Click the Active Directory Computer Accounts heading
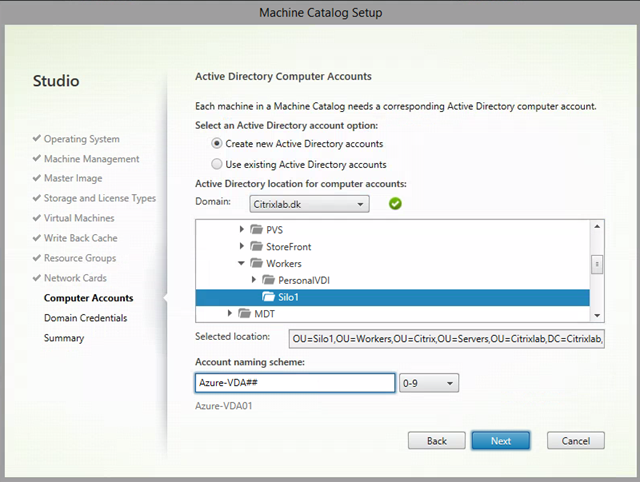640x482 pixels. click(283, 77)
